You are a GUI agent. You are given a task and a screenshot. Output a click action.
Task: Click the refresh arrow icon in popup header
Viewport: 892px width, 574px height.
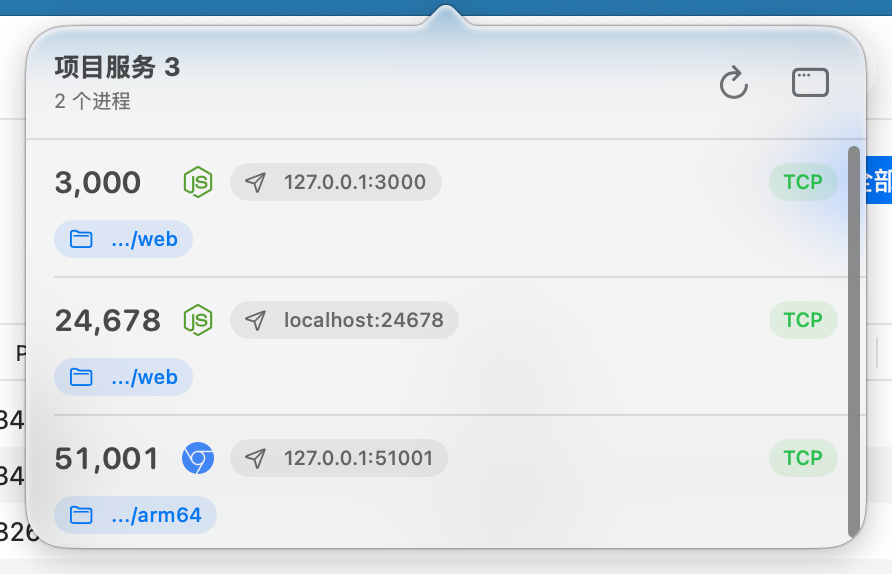coord(734,83)
